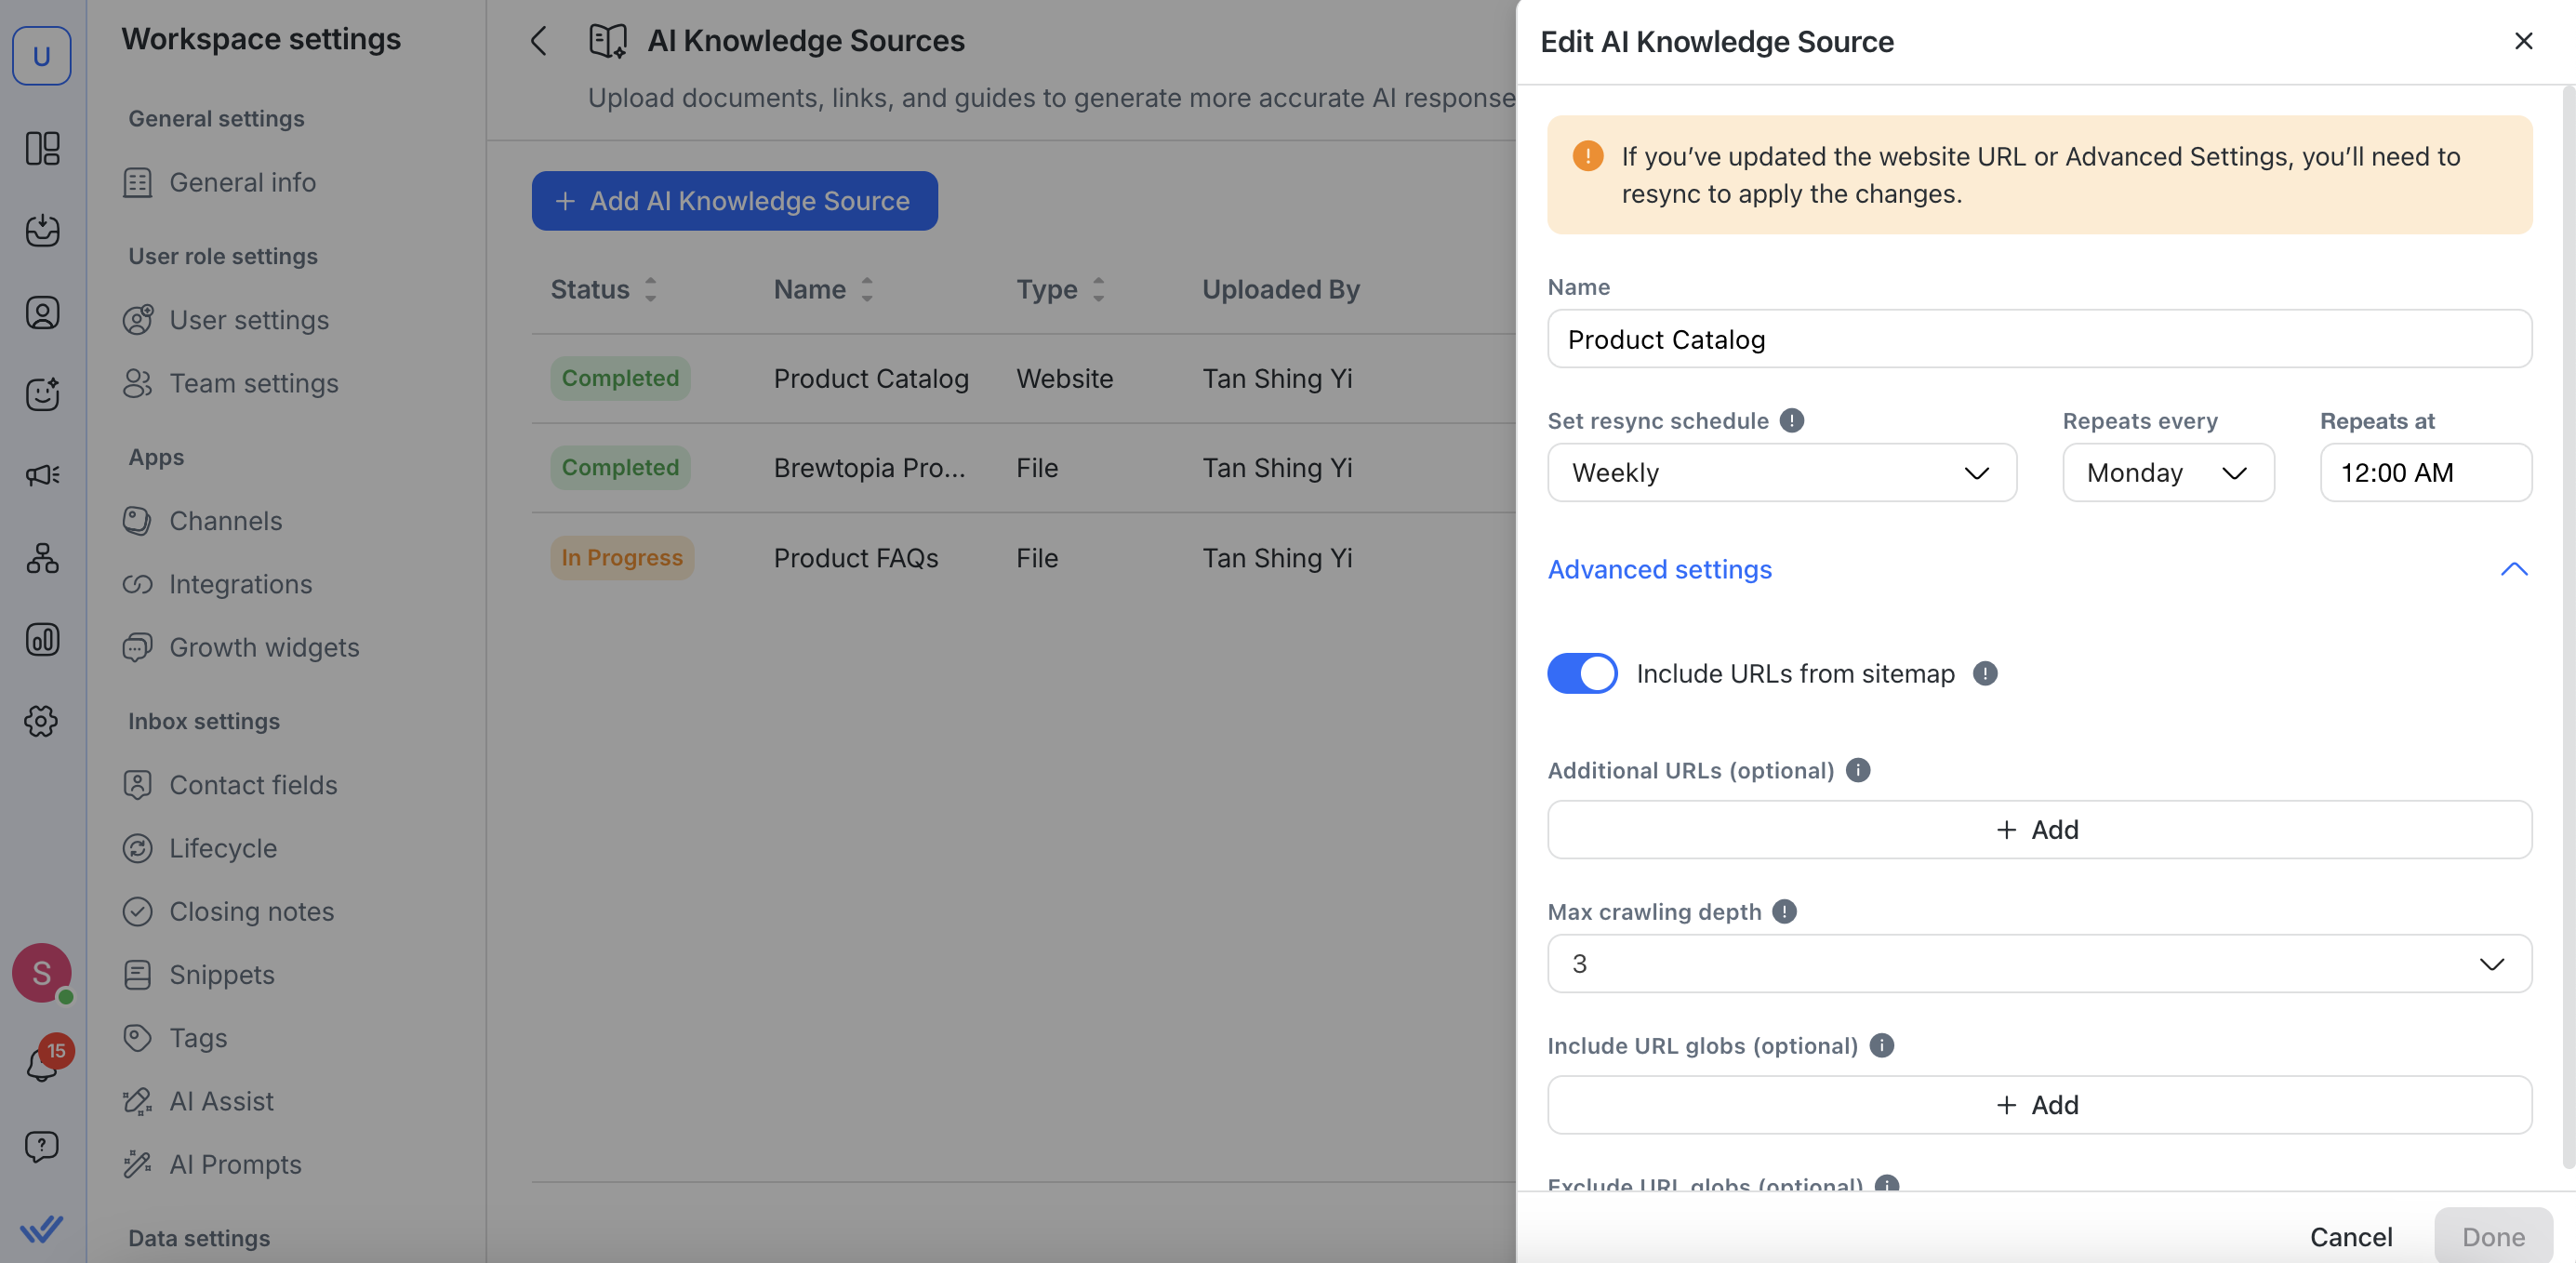Open AI Assist in the settings menu
This screenshot has height=1263, width=2576.
[221, 1101]
